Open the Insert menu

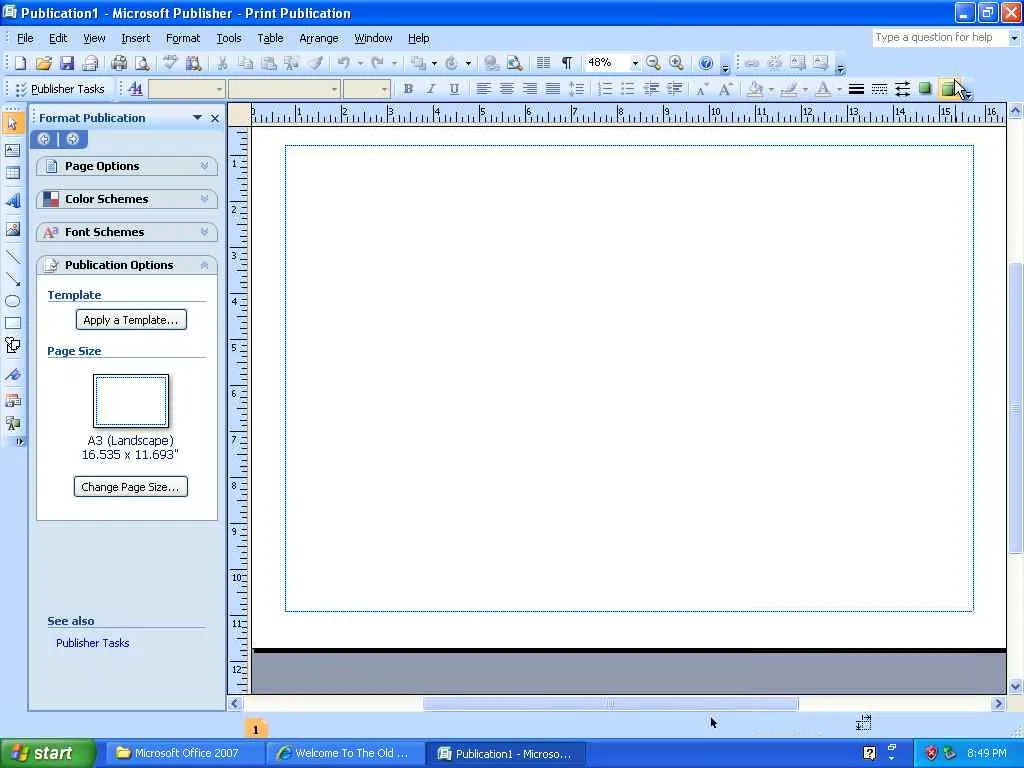pyautogui.click(x=135, y=38)
